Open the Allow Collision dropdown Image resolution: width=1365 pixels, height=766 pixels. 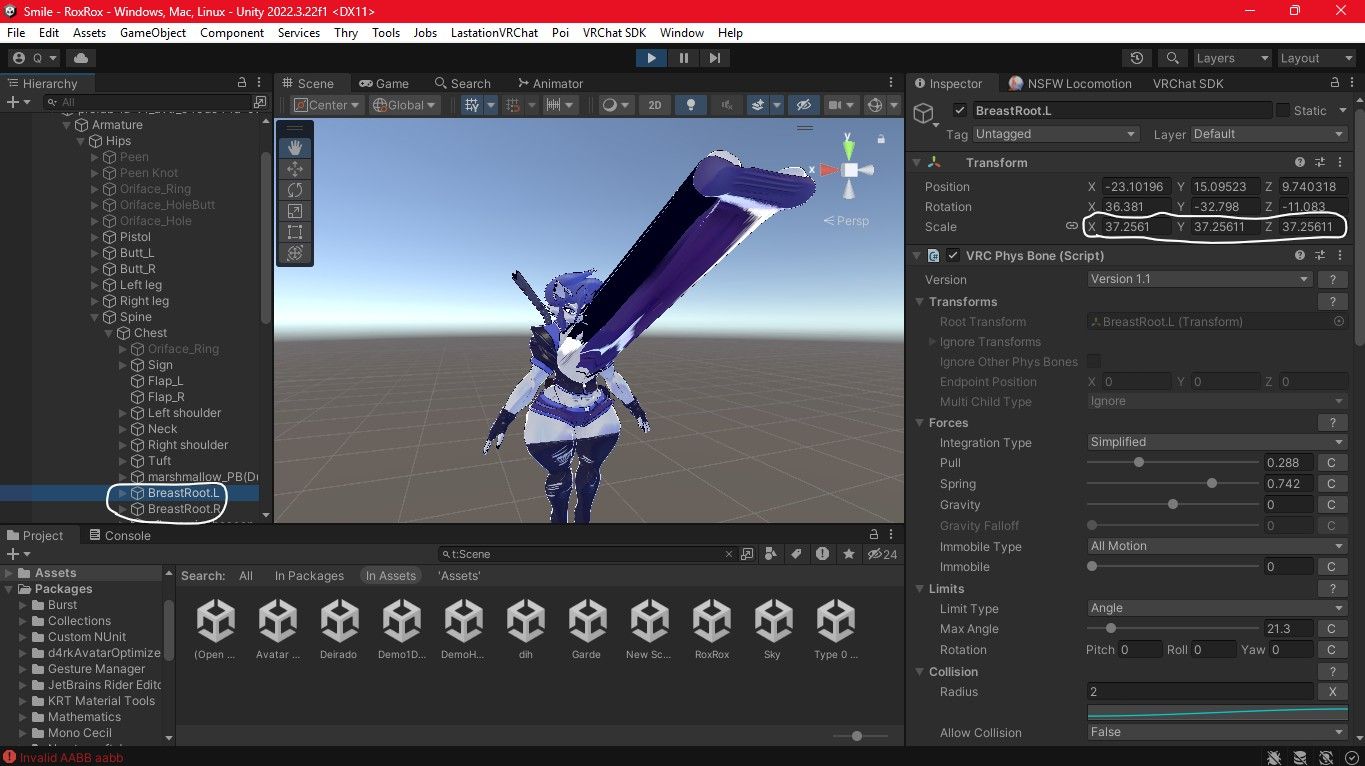(1217, 732)
